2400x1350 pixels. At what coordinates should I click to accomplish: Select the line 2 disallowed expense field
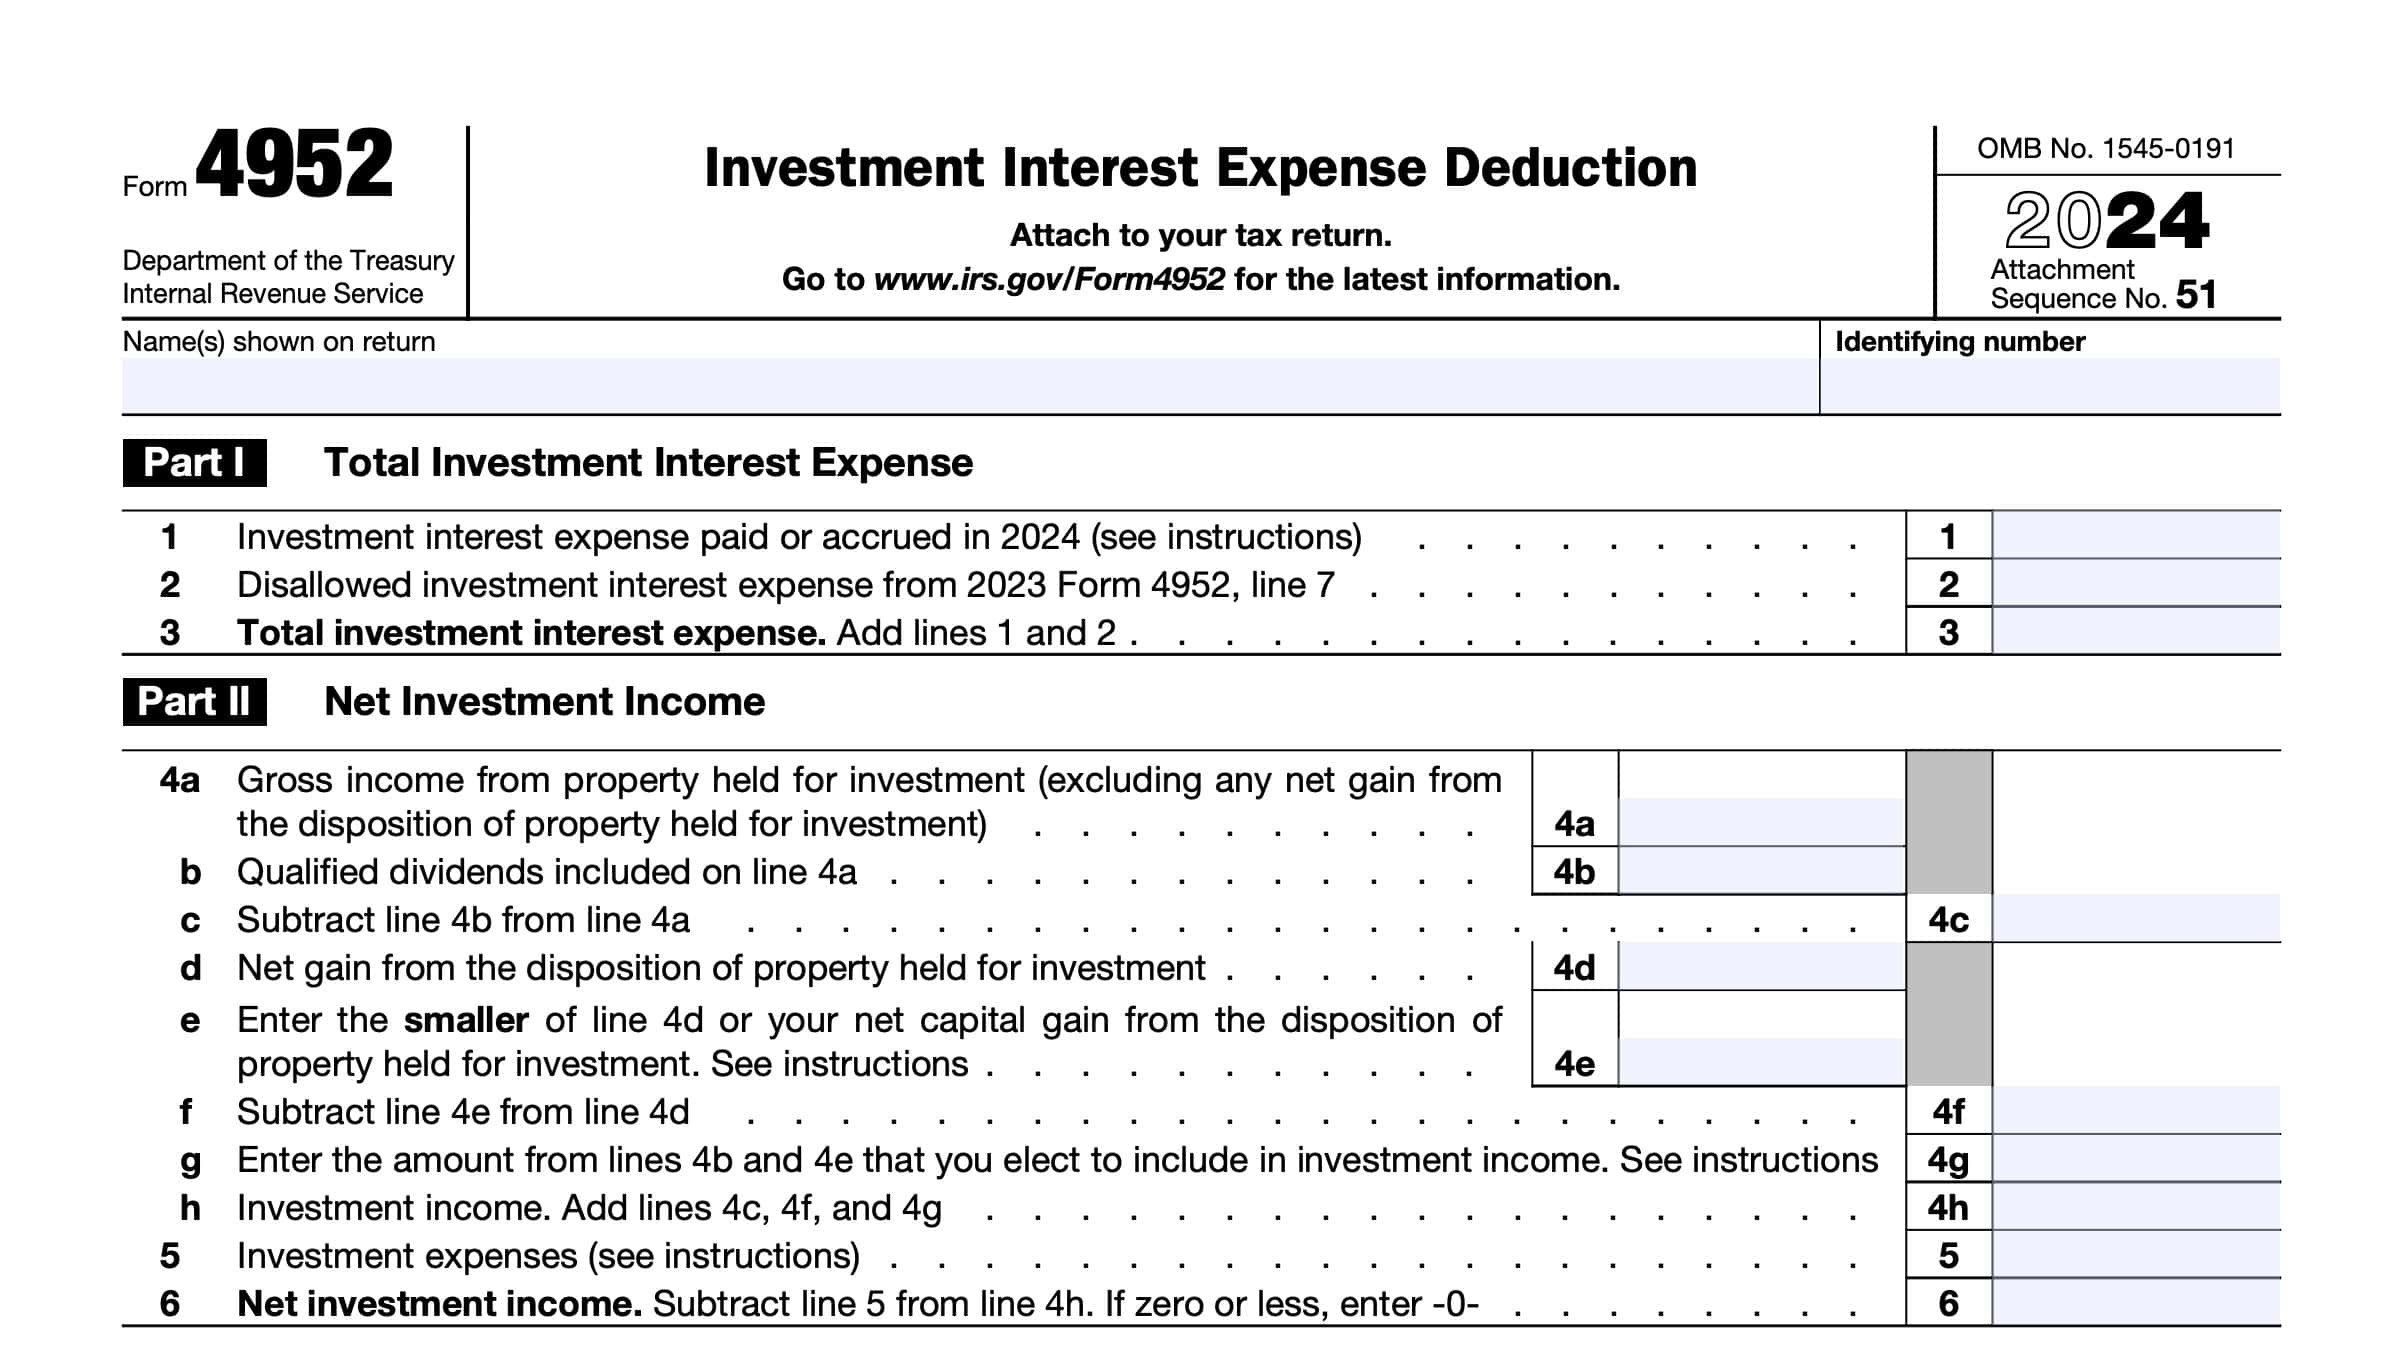(x=2136, y=584)
